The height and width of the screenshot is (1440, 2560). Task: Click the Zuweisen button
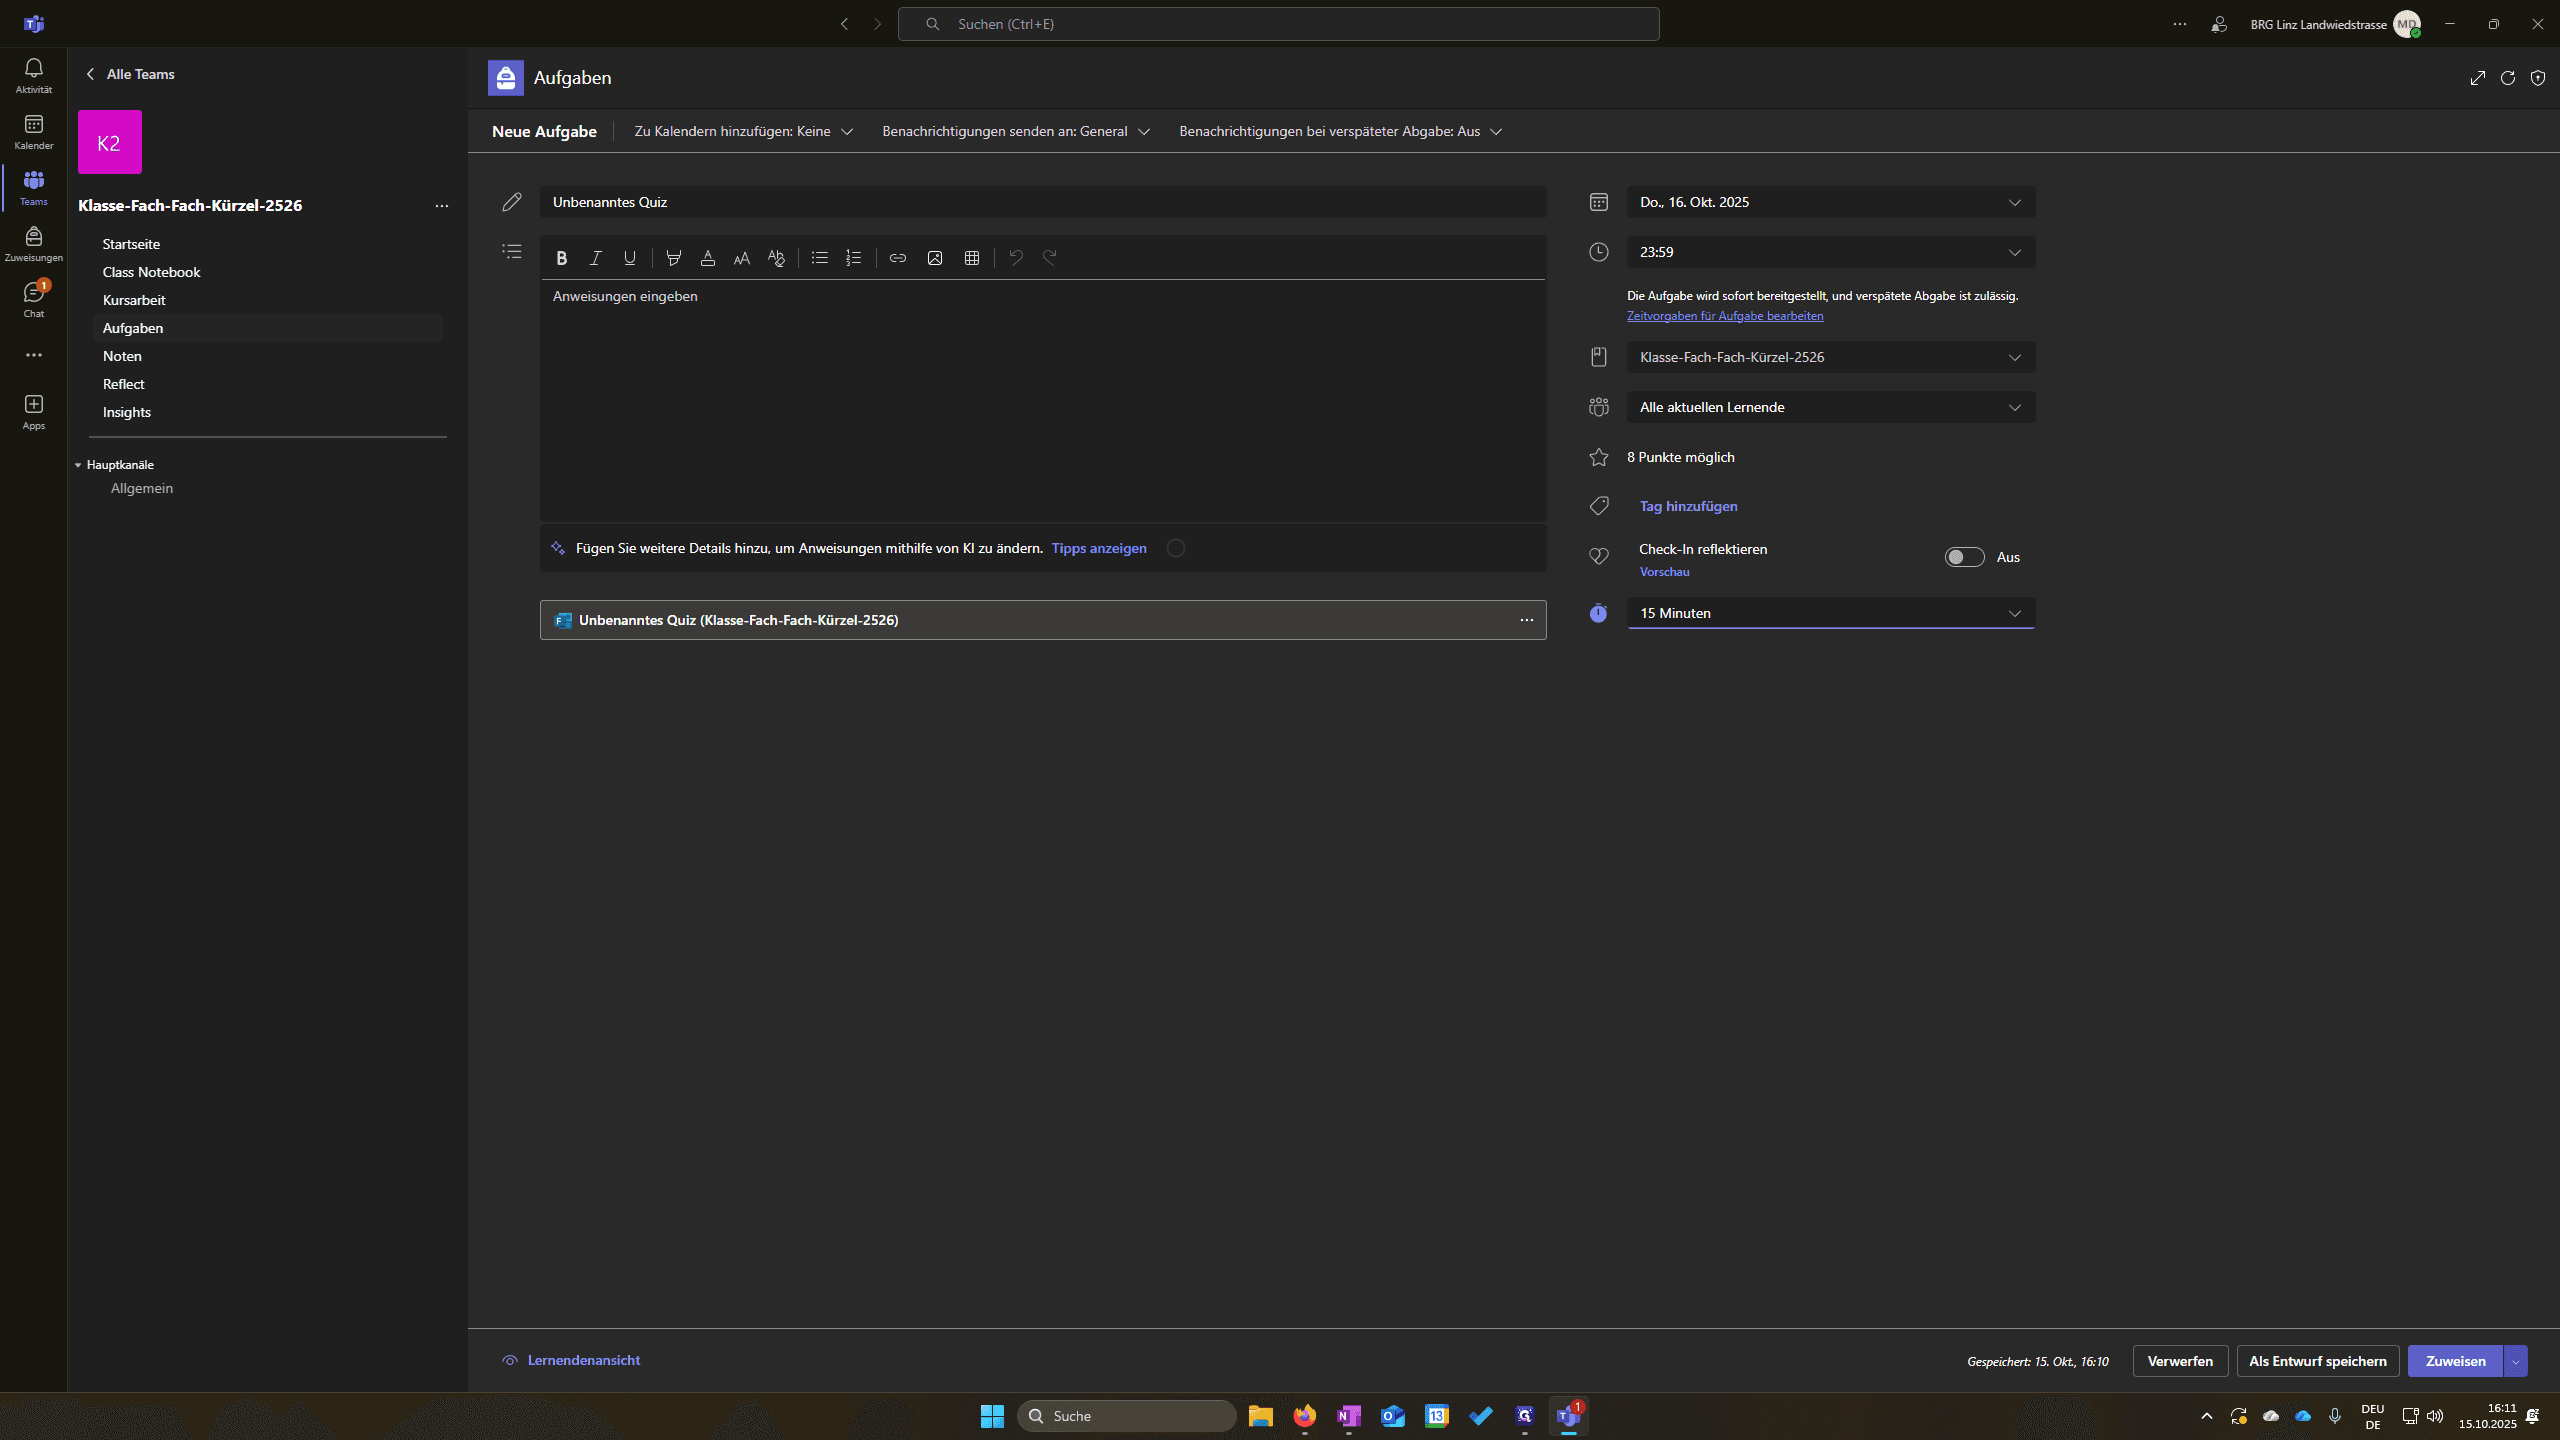(2456, 1361)
